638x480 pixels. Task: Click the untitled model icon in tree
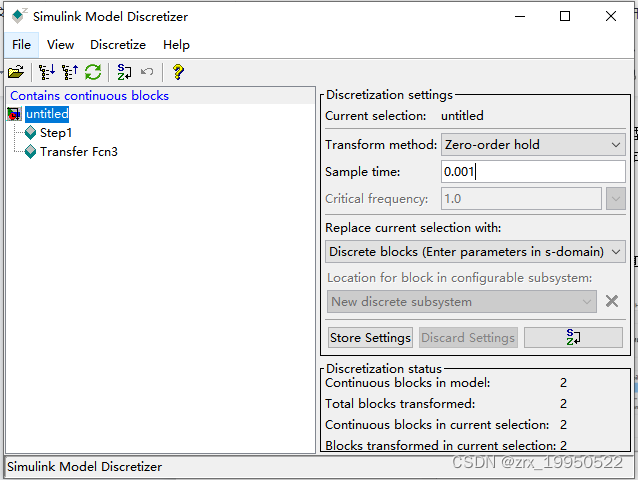coord(14,114)
